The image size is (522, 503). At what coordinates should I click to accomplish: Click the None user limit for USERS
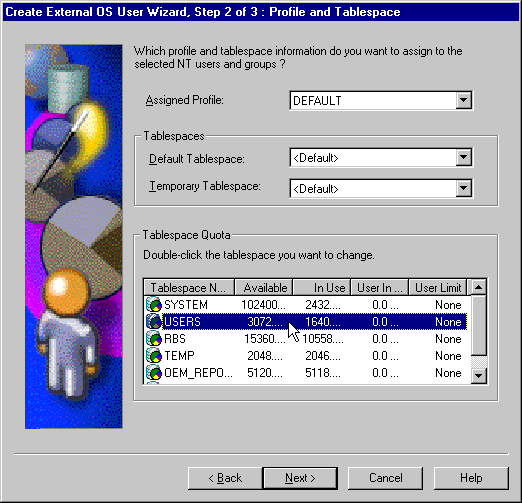[448, 322]
